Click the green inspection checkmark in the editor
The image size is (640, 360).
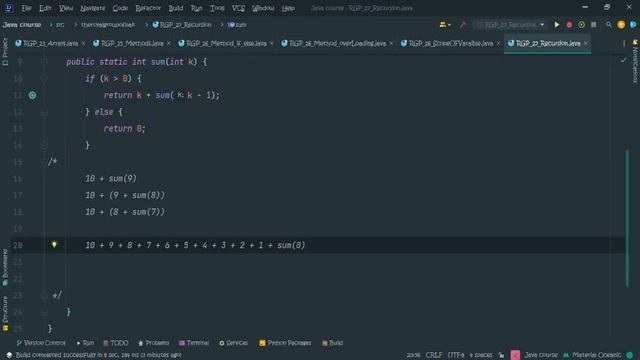click(623, 60)
